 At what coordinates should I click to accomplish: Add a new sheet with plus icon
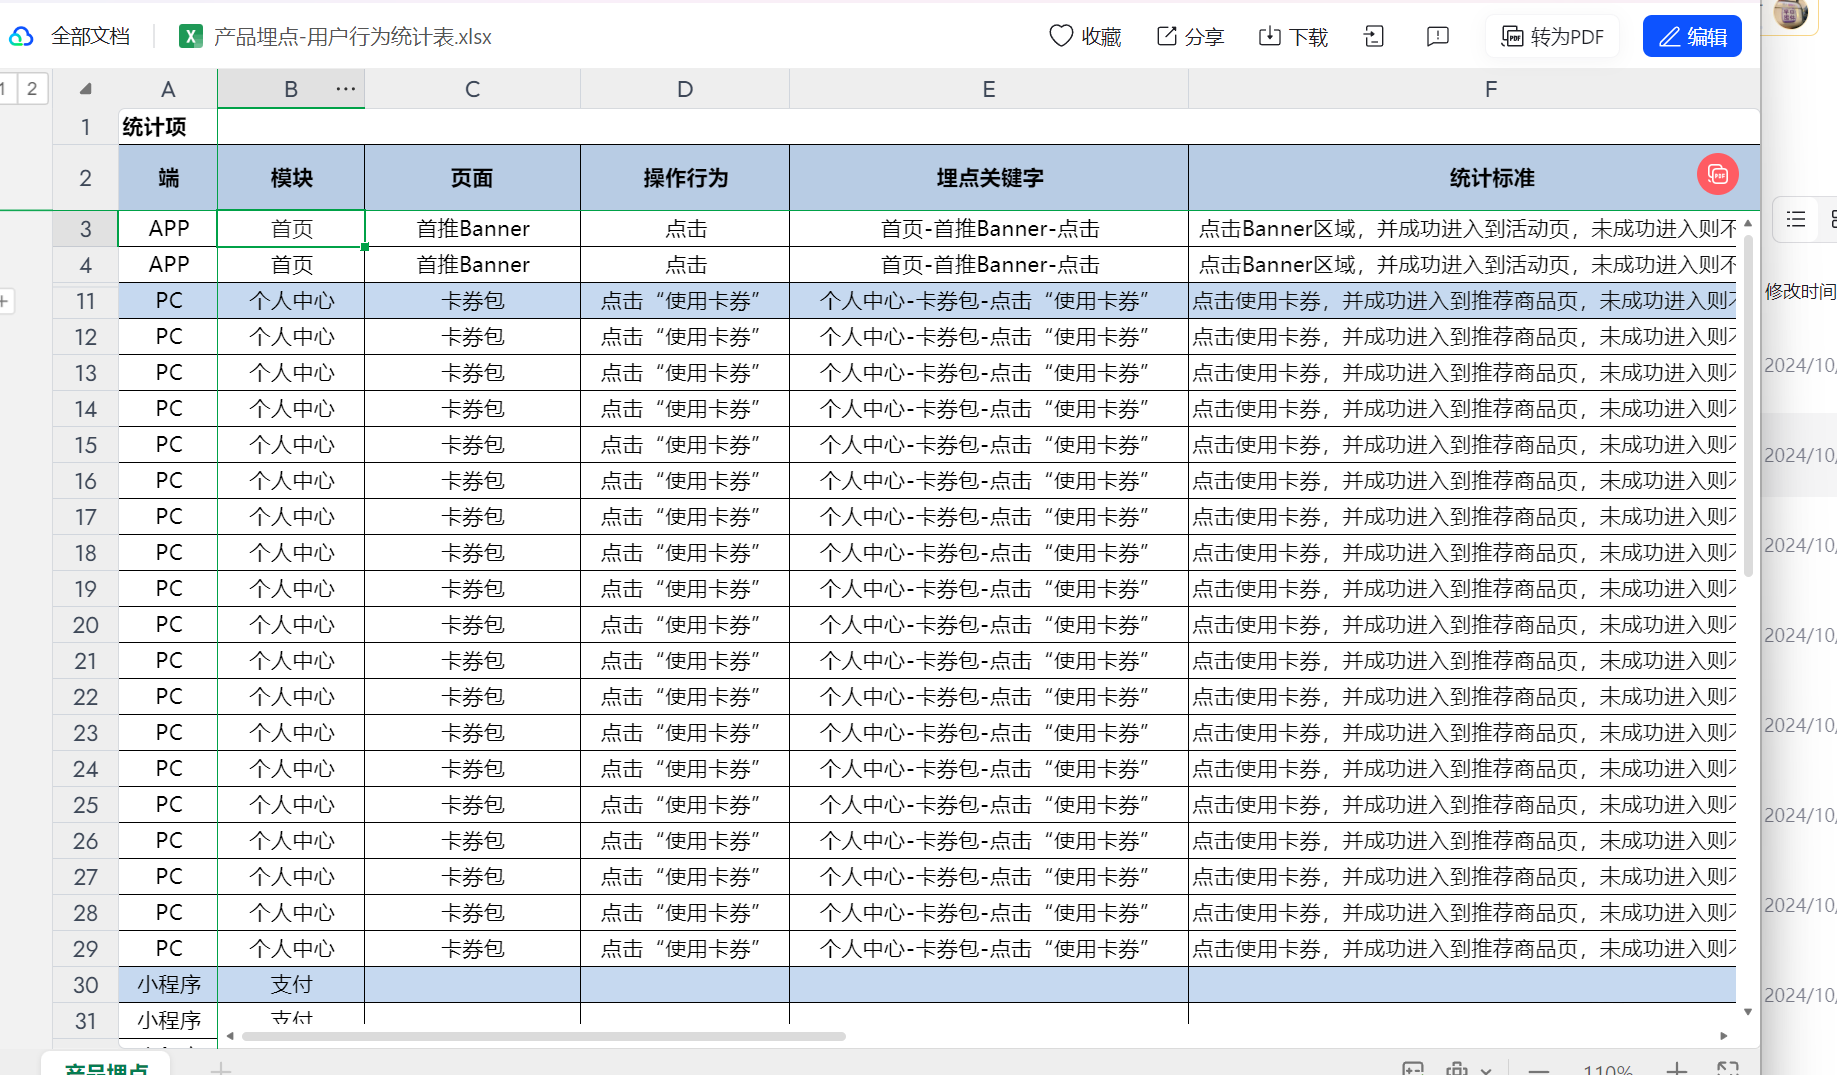(221, 1069)
